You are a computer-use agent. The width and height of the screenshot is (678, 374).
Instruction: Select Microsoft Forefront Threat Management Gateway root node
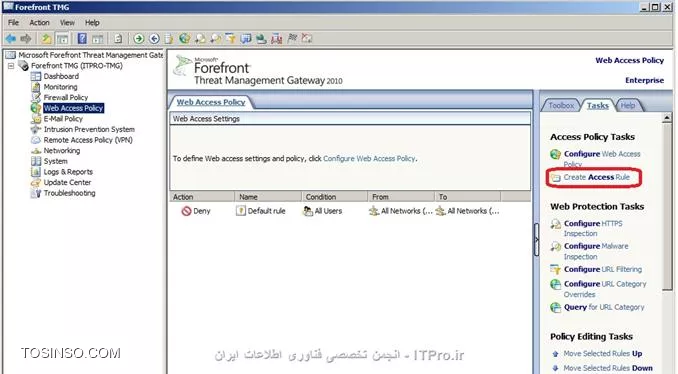tap(90, 55)
